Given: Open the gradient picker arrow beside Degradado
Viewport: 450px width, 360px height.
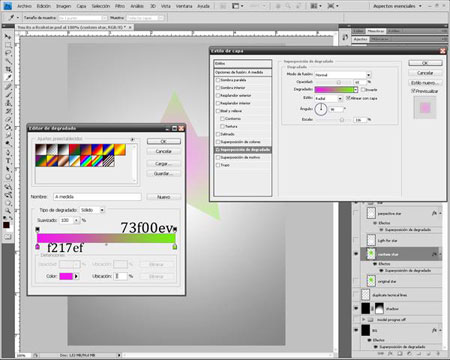Looking at the screenshot, I should coord(356,89).
